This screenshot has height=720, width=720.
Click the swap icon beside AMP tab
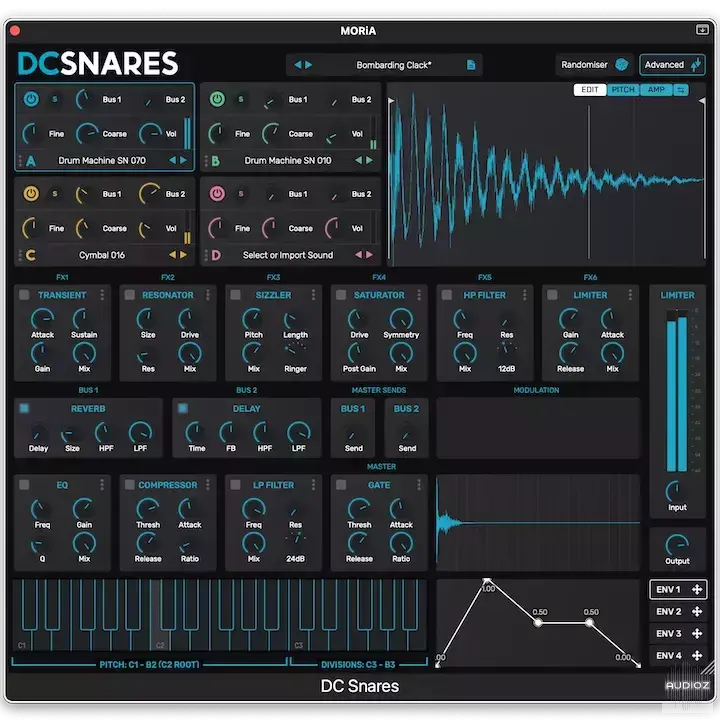tap(681, 90)
